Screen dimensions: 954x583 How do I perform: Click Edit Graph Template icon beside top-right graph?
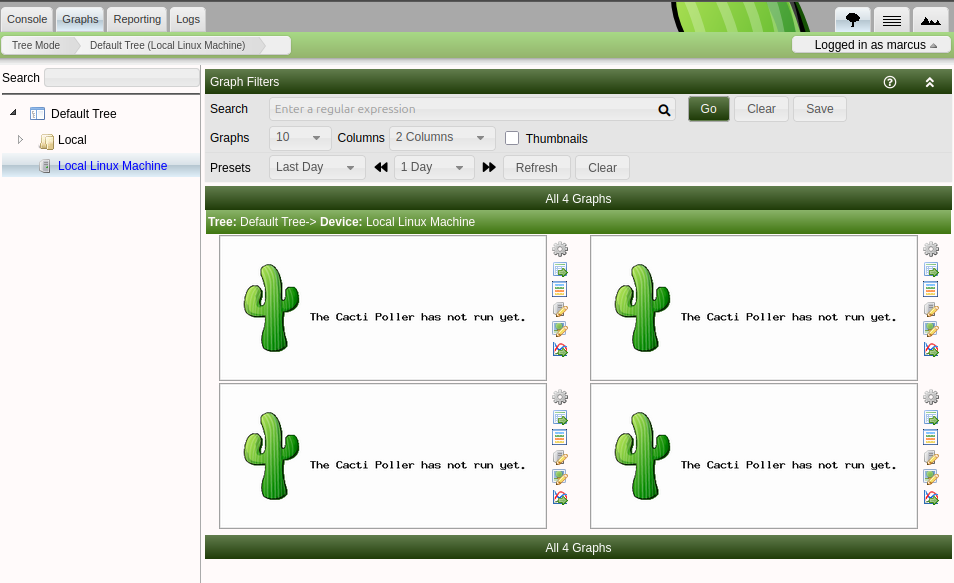(931, 329)
